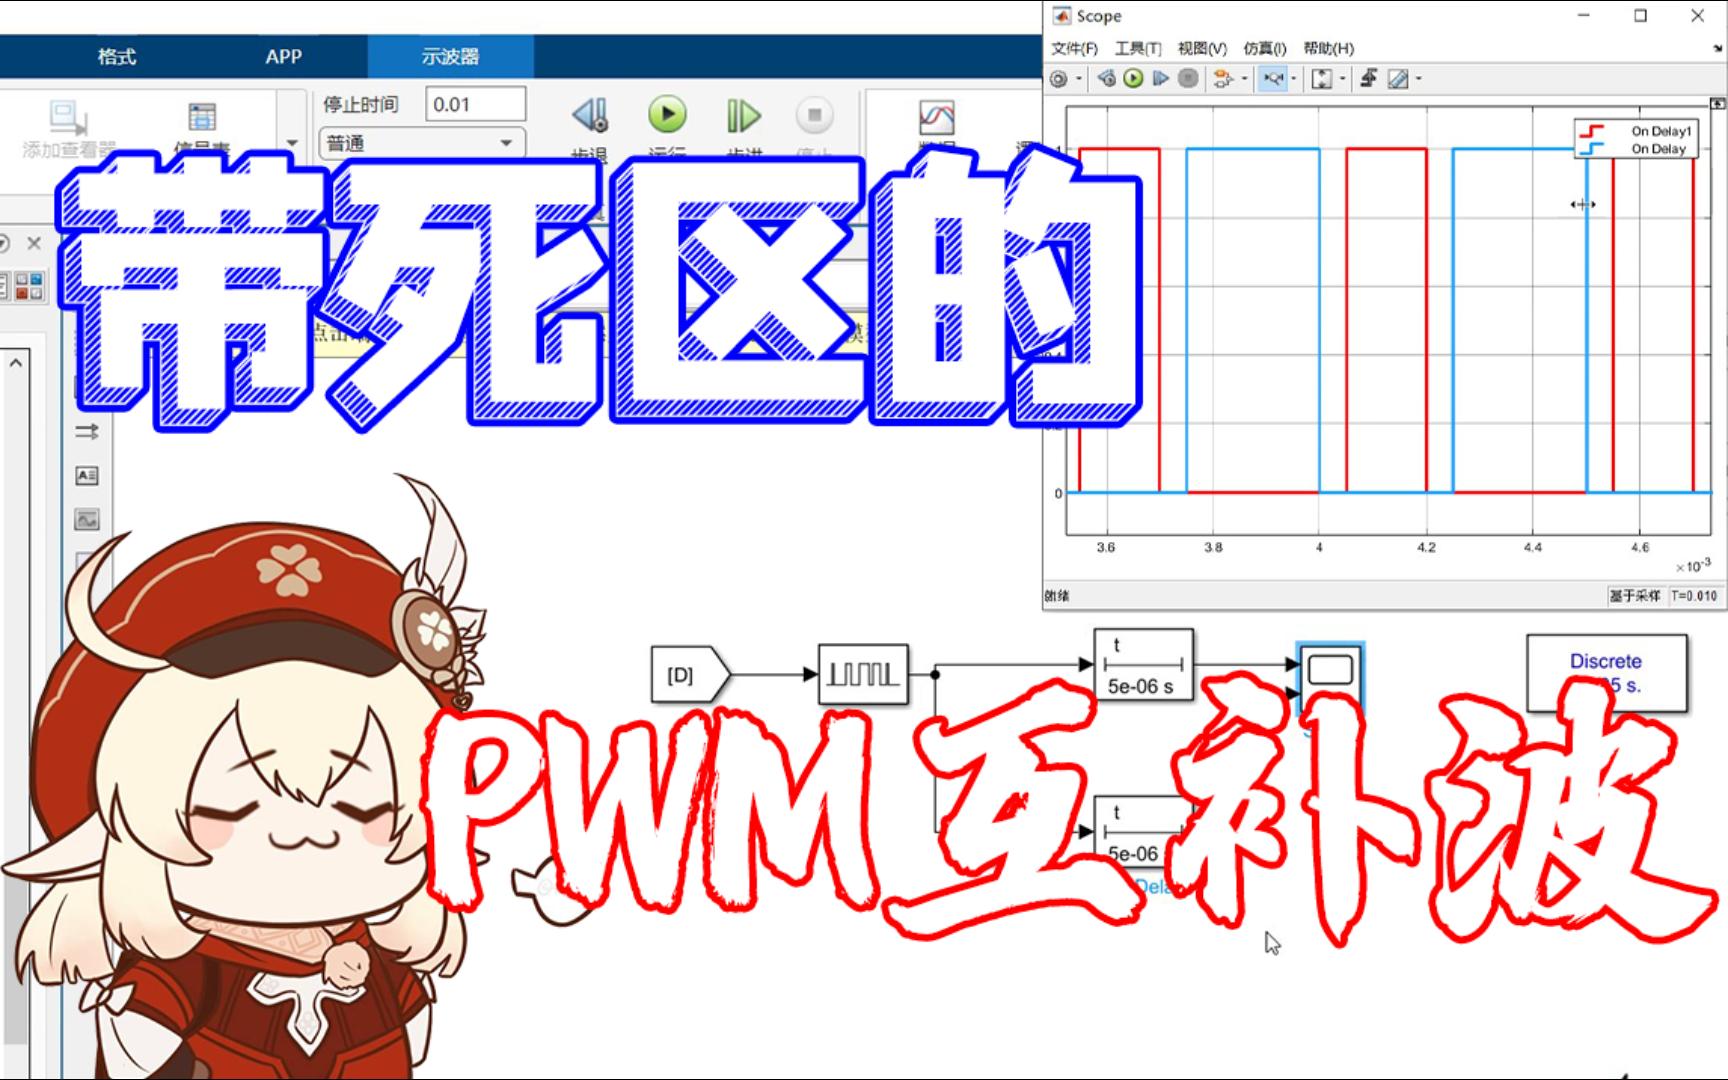Click the 步退 step back icon
Screen dimensions: 1728x1080
click(x=591, y=116)
